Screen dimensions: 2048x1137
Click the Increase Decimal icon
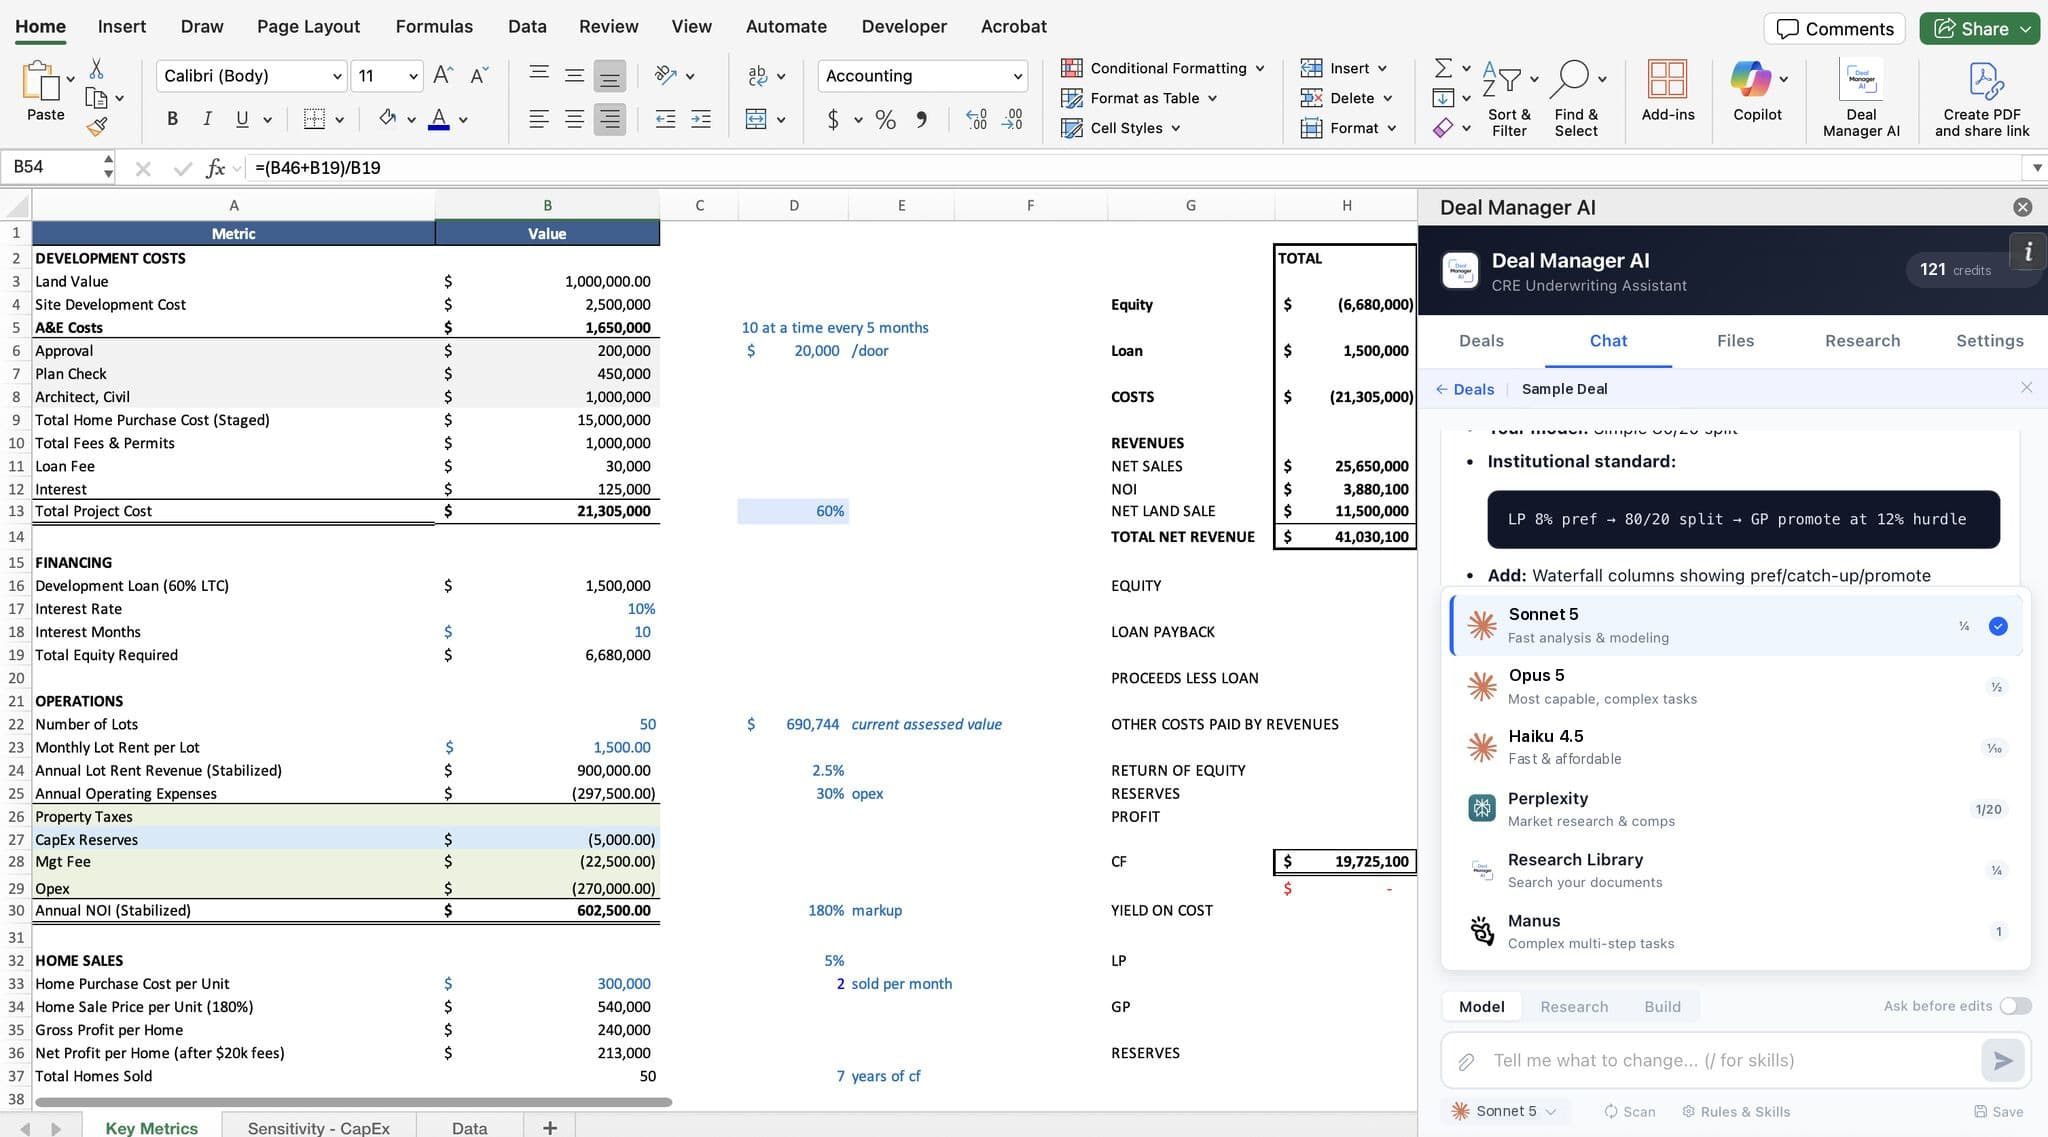click(976, 120)
